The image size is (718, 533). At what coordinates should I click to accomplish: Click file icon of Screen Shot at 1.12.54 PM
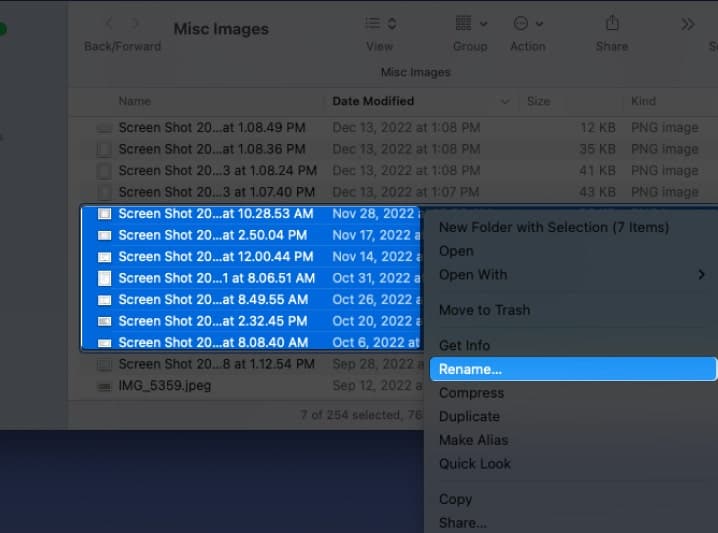coord(104,365)
